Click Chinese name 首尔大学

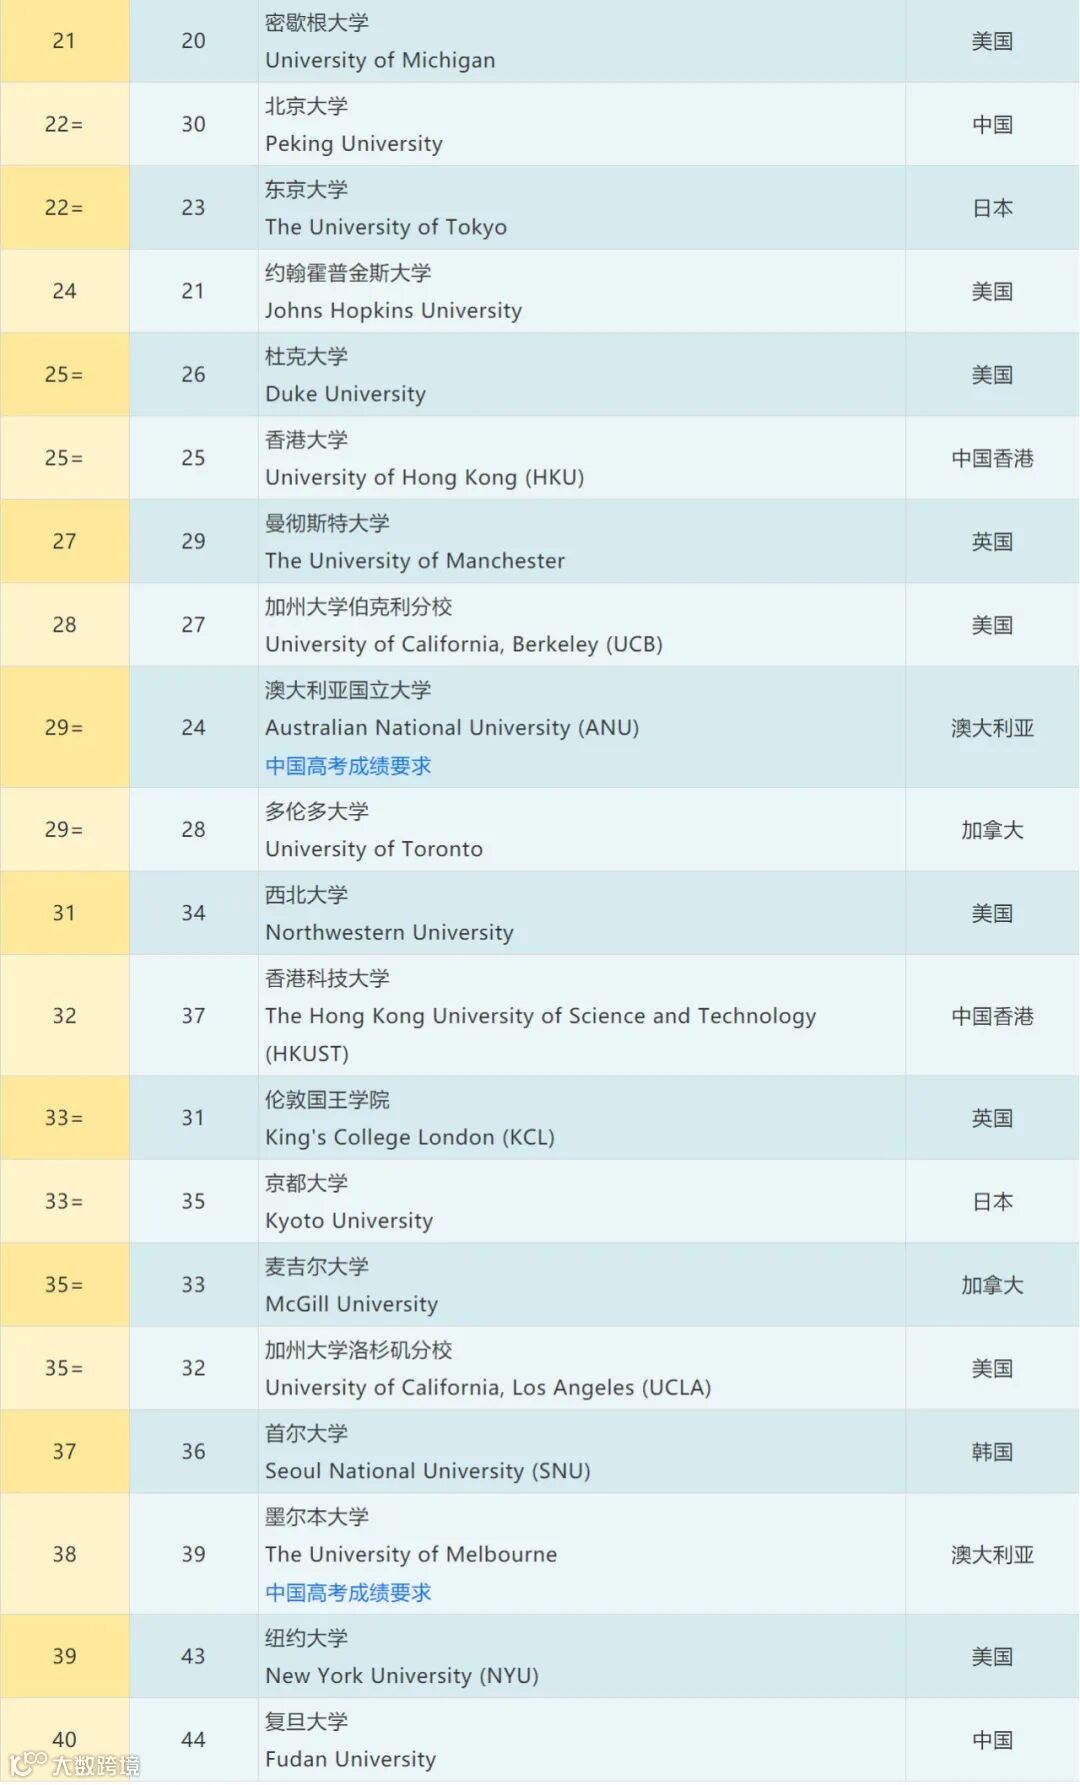306,1434
